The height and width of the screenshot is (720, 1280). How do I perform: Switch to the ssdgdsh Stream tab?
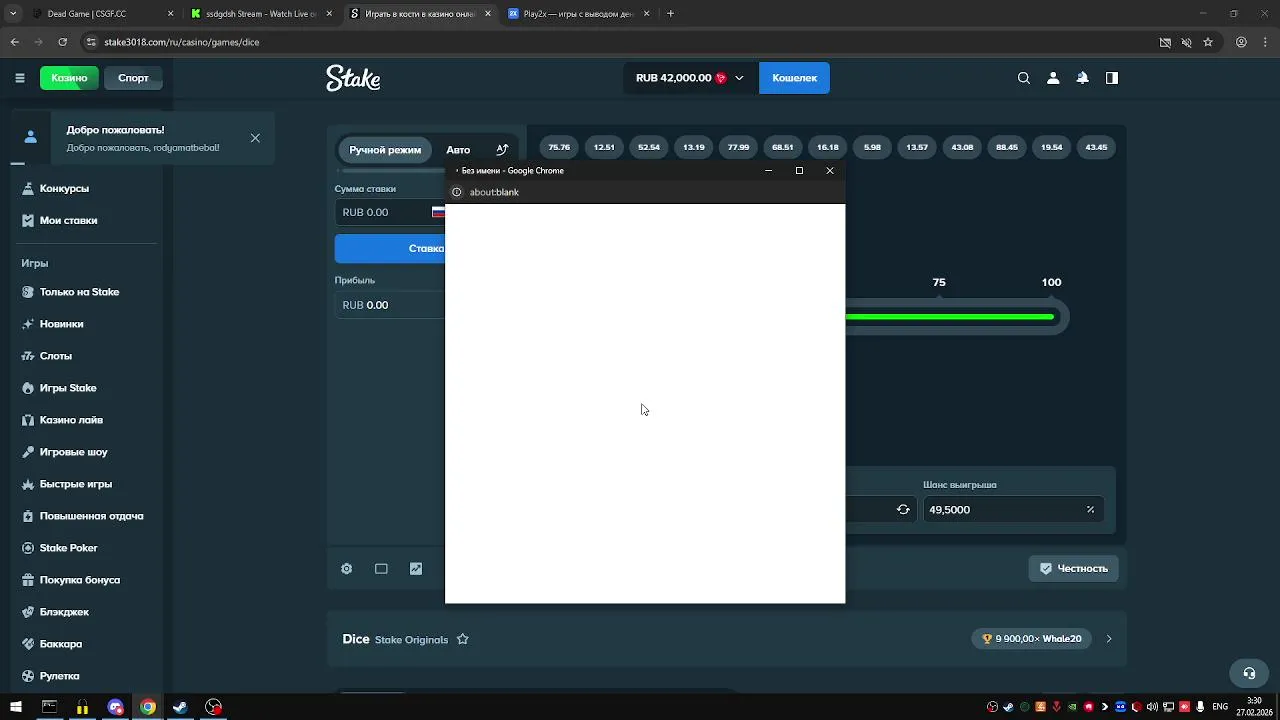pos(260,14)
